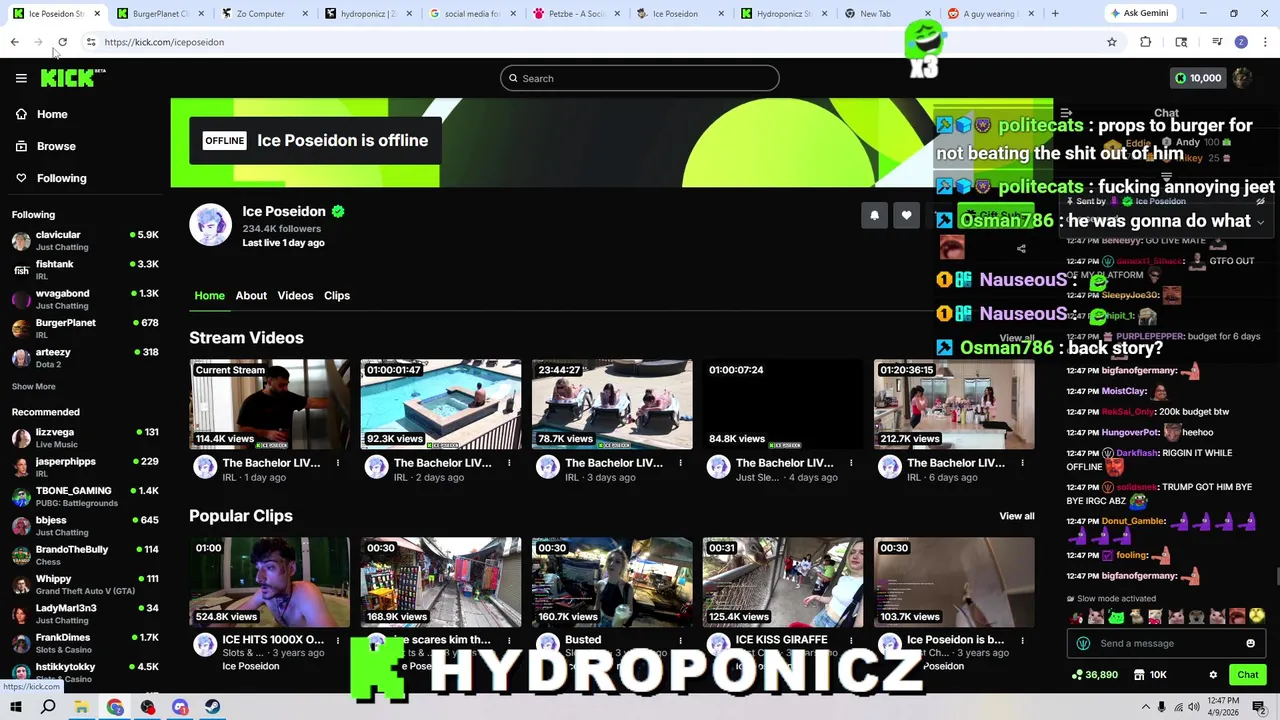Click the address bar URL
The height and width of the screenshot is (720, 1280).
coord(164,42)
